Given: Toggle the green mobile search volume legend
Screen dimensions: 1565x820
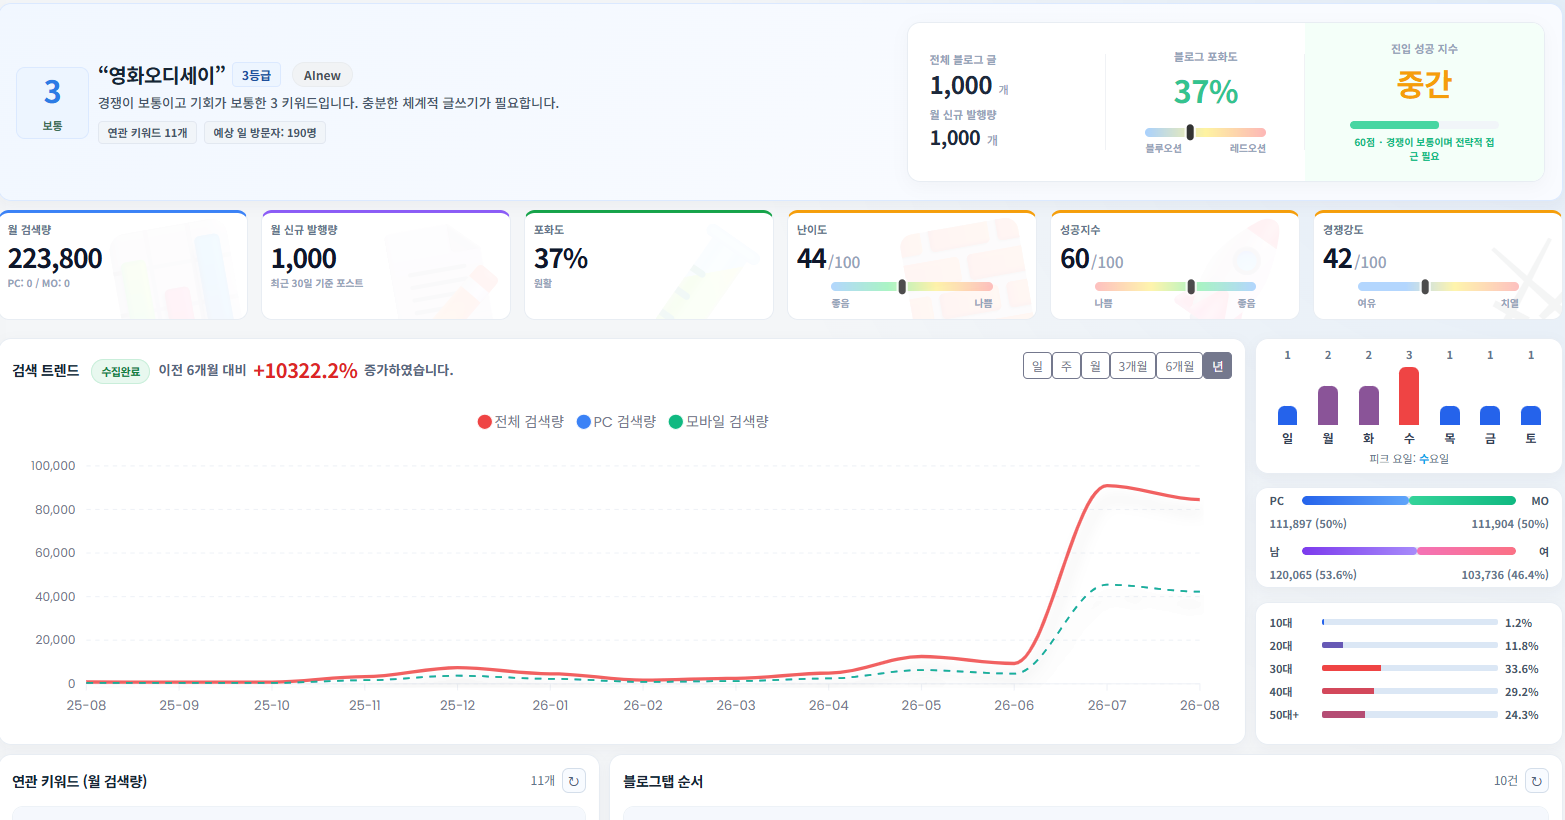Looking at the screenshot, I should click(x=719, y=422).
